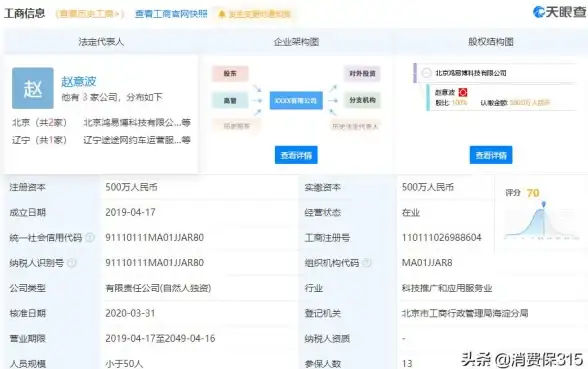588x369 pixels.
Task: Click 北京鸿易博科技有限公...等 company entry
Action: [x=137, y=122]
